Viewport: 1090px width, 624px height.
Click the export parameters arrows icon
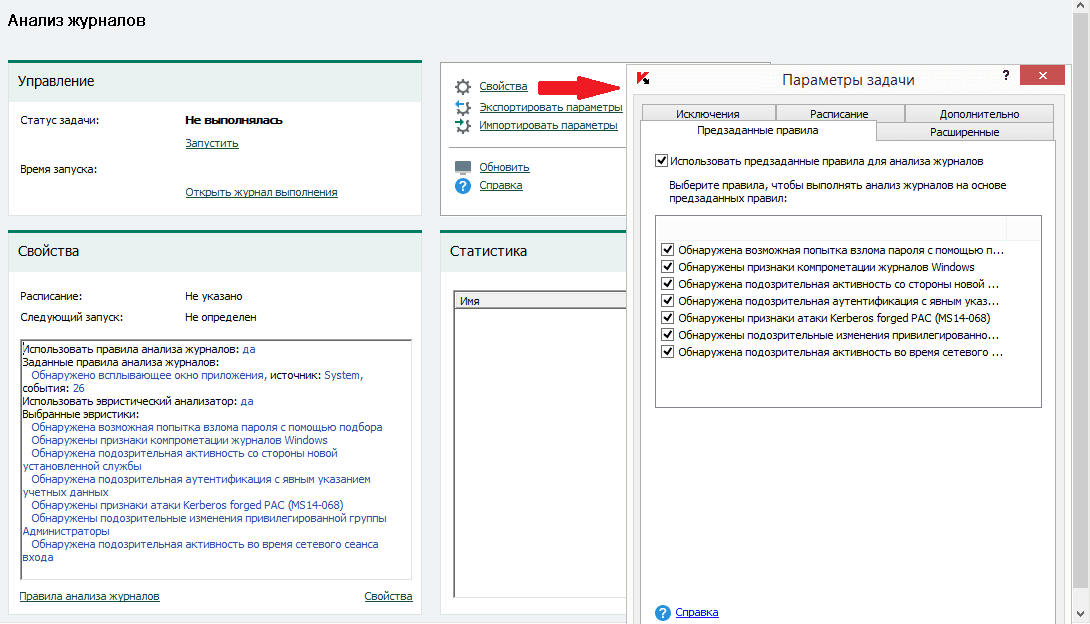tap(462, 107)
